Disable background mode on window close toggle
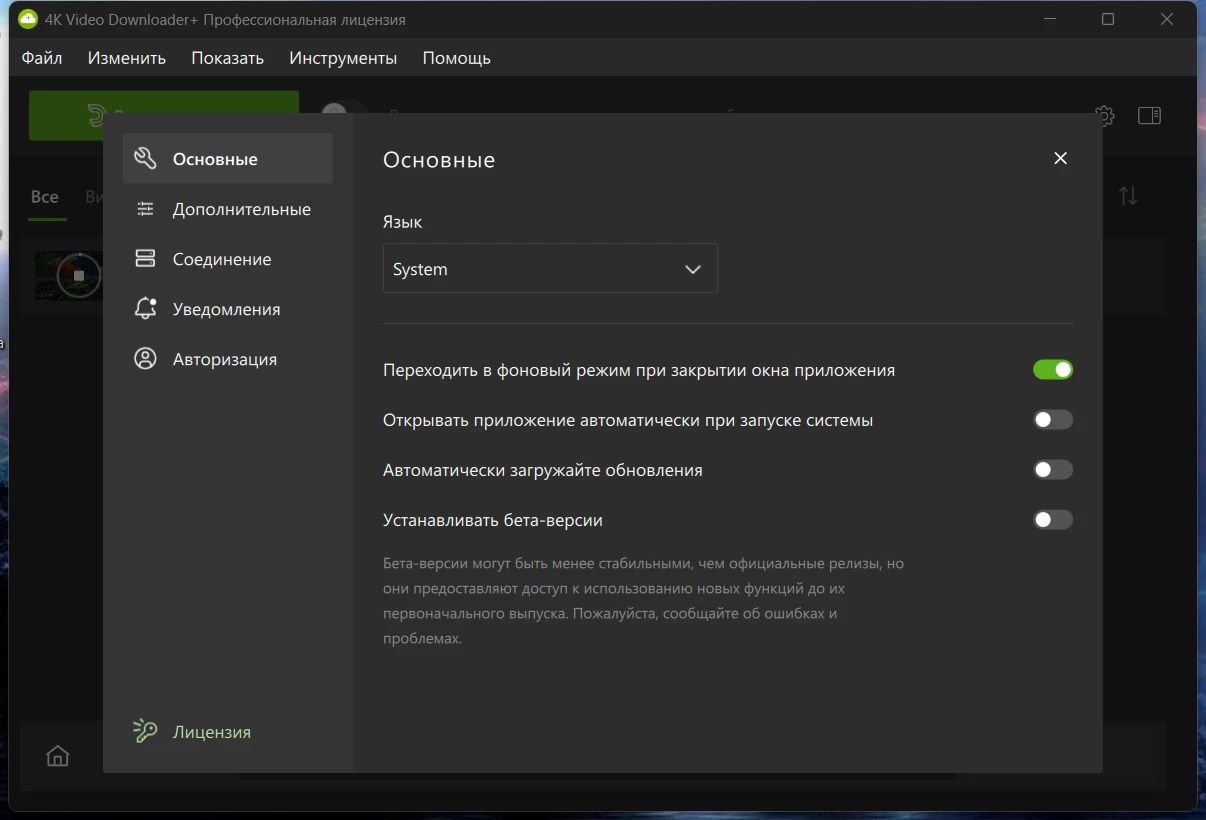The image size is (1206, 820). [x=1052, y=370]
